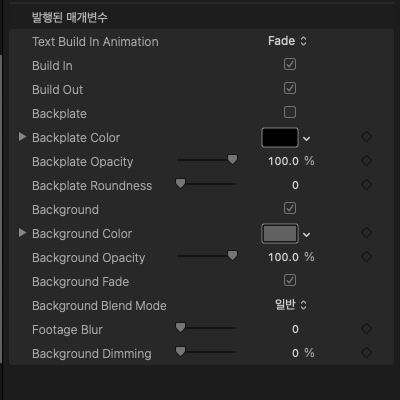Expand Backplate Color disclosure triangle
Viewport: 400px width, 400px height.
pyautogui.click(x=22, y=137)
